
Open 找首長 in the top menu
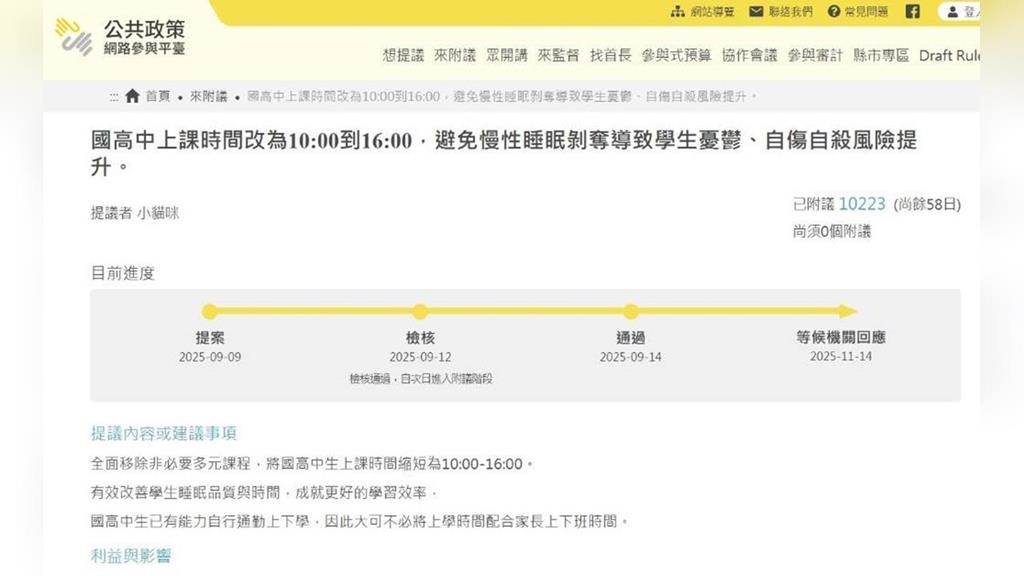(x=610, y=56)
